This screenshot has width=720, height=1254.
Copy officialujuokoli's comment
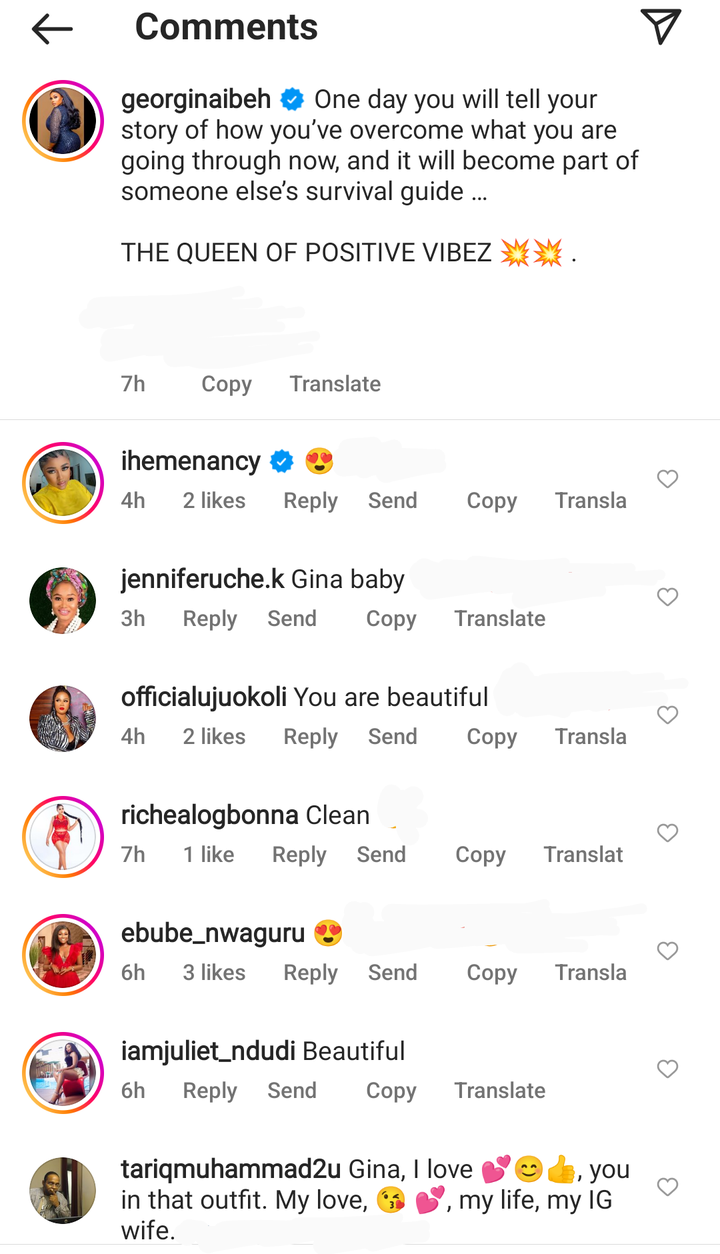491,737
